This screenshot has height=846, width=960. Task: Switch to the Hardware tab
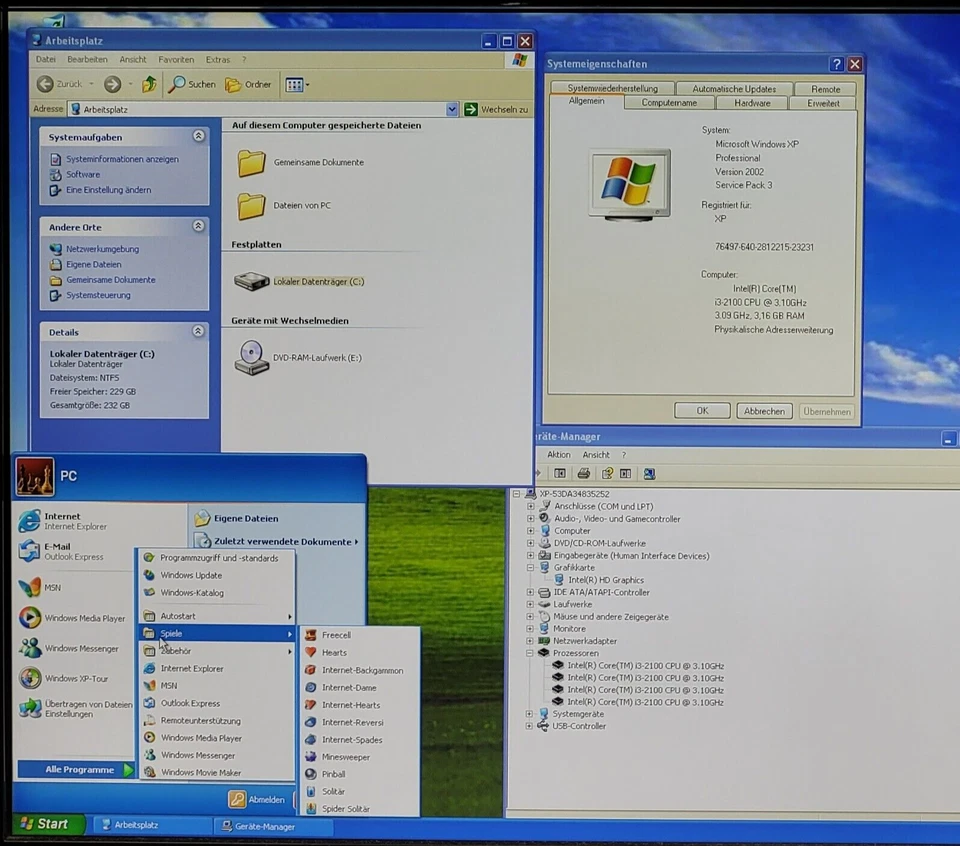tap(752, 103)
